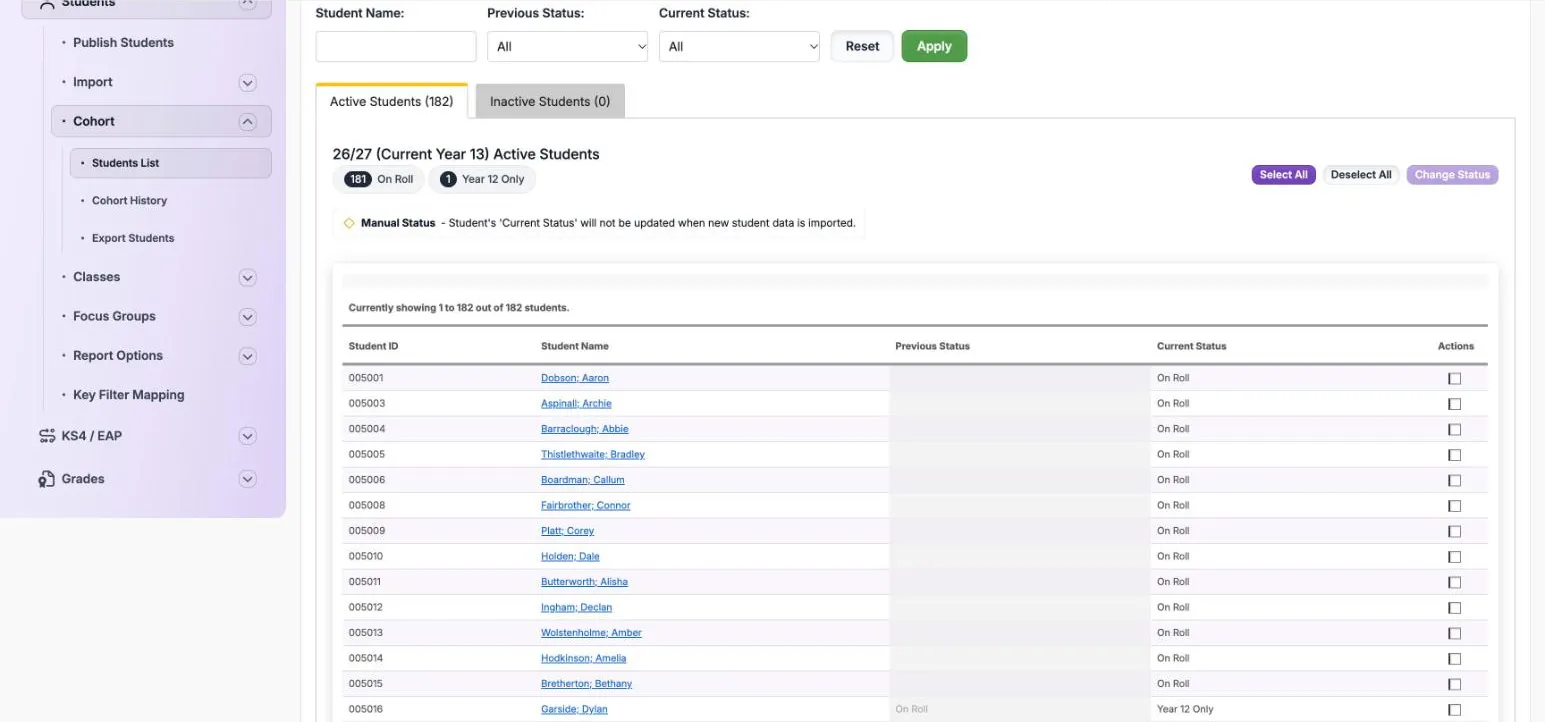Open student link Holden; Dale

pyautogui.click(x=570, y=557)
